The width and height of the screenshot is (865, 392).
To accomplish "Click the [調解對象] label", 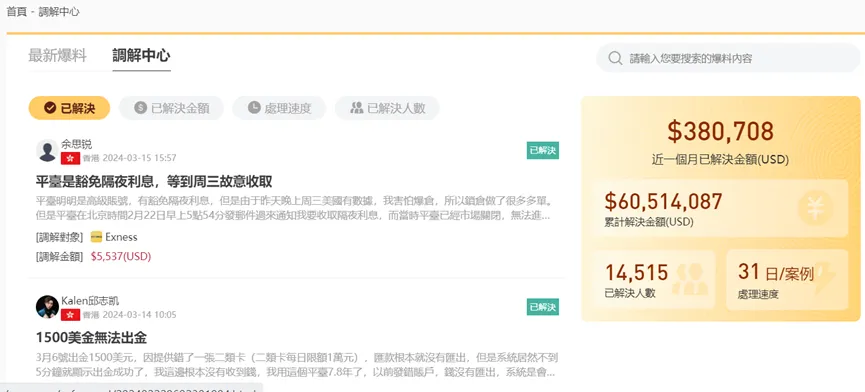I will [x=60, y=237].
